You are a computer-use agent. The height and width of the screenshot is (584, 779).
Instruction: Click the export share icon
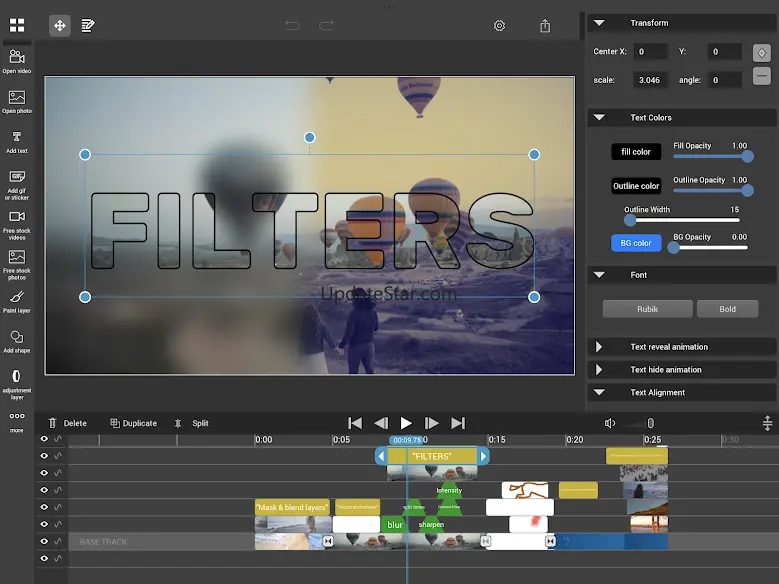click(545, 26)
